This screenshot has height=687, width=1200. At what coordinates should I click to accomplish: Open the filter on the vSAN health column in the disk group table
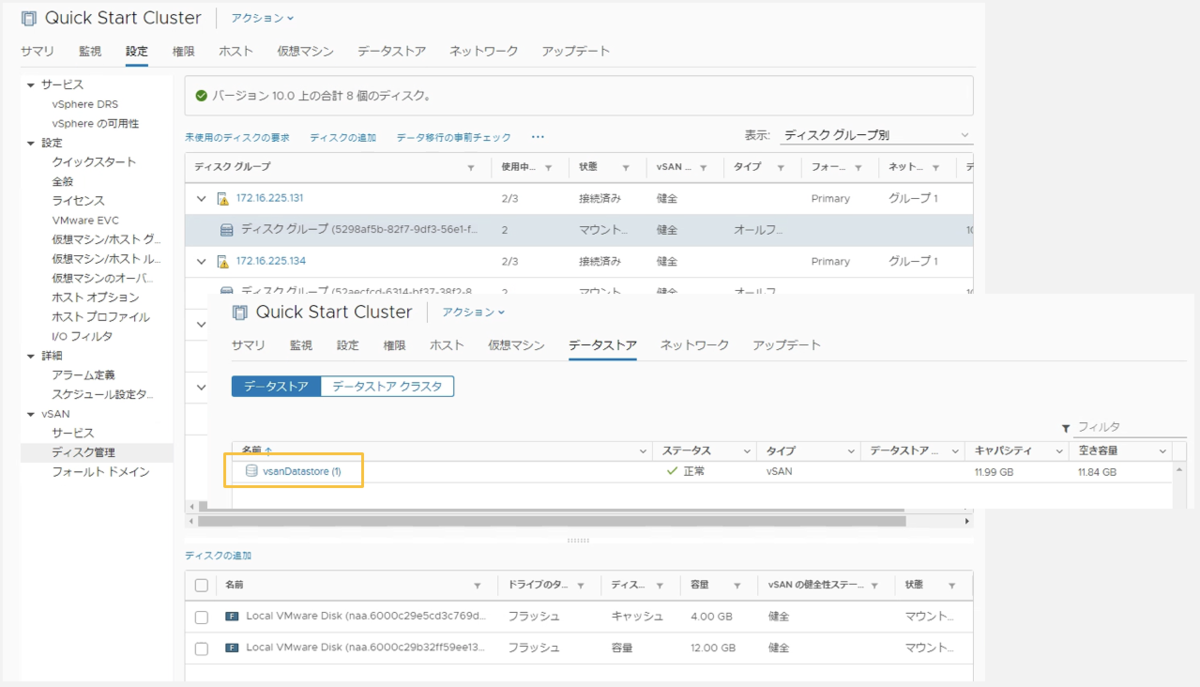coord(703,168)
